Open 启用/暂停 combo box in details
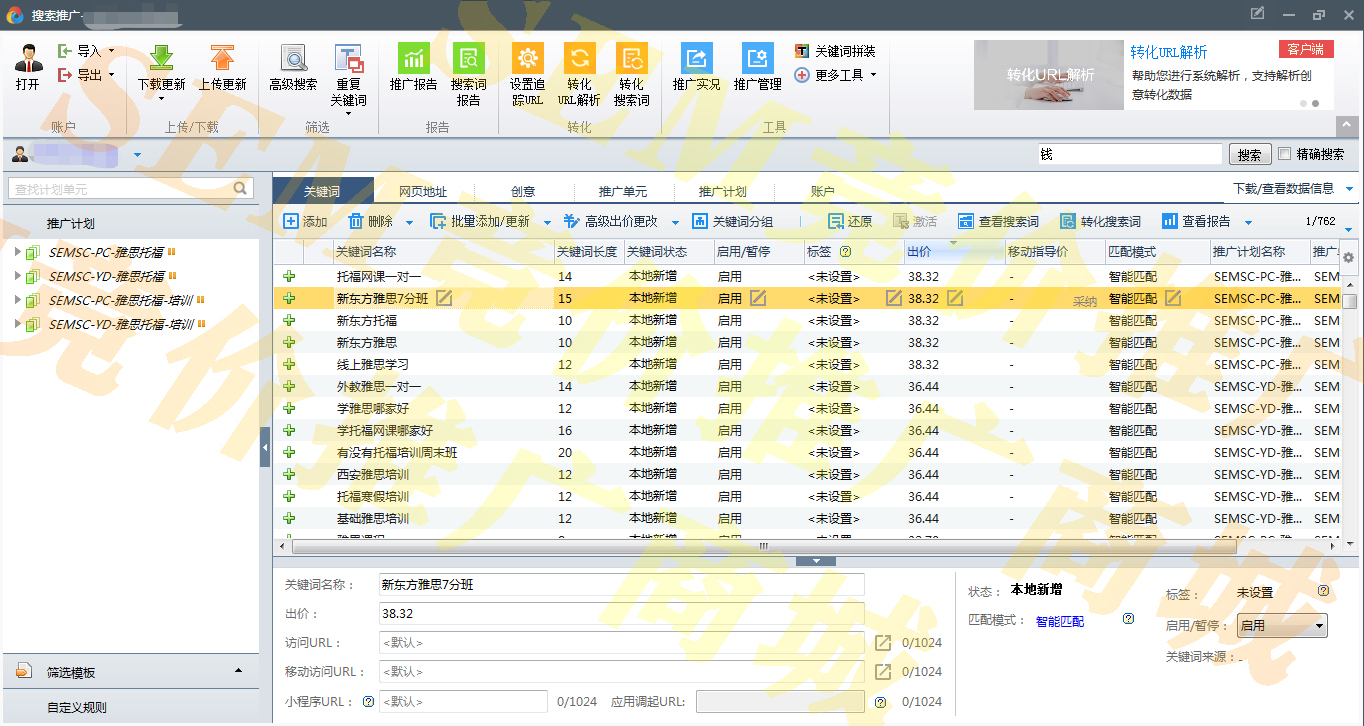 pyautogui.click(x=1282, y=626)
